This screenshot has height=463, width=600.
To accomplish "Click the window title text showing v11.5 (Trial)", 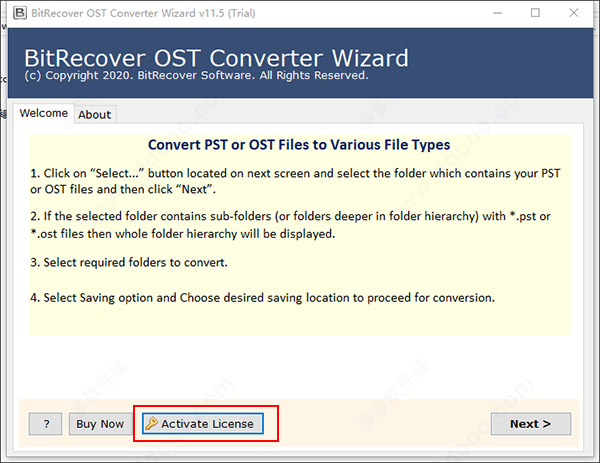I will click(143, 13).
